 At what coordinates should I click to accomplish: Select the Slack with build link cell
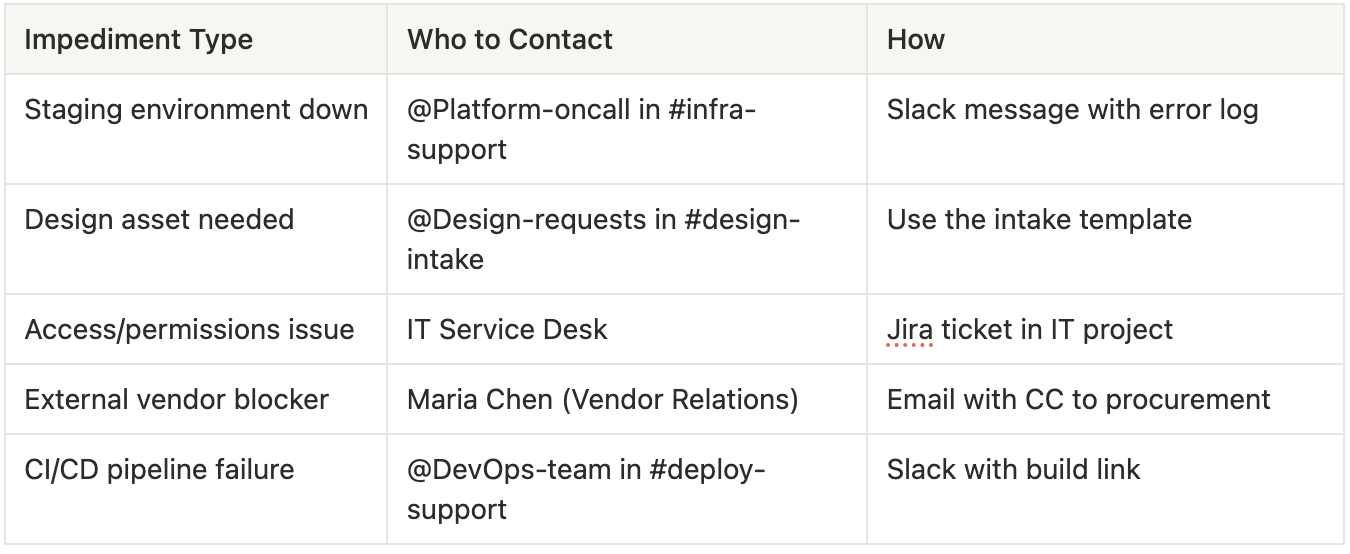click(x=1105, y=489)
